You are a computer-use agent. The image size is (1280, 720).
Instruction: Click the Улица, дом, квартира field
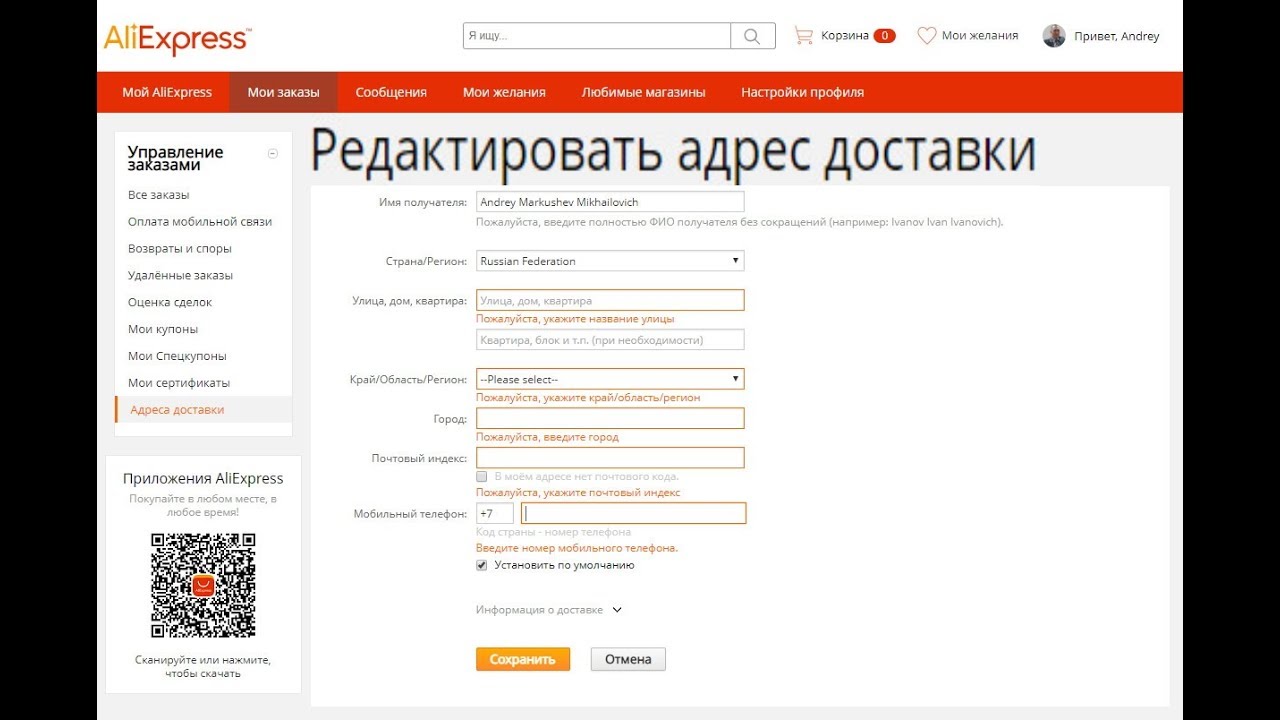tap(610, 300)
